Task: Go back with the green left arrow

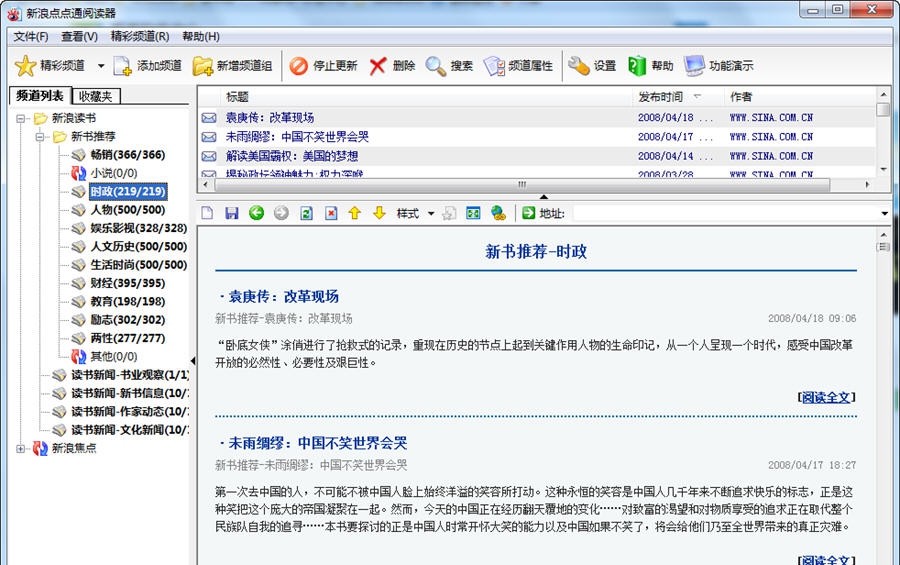Action: 257,214
